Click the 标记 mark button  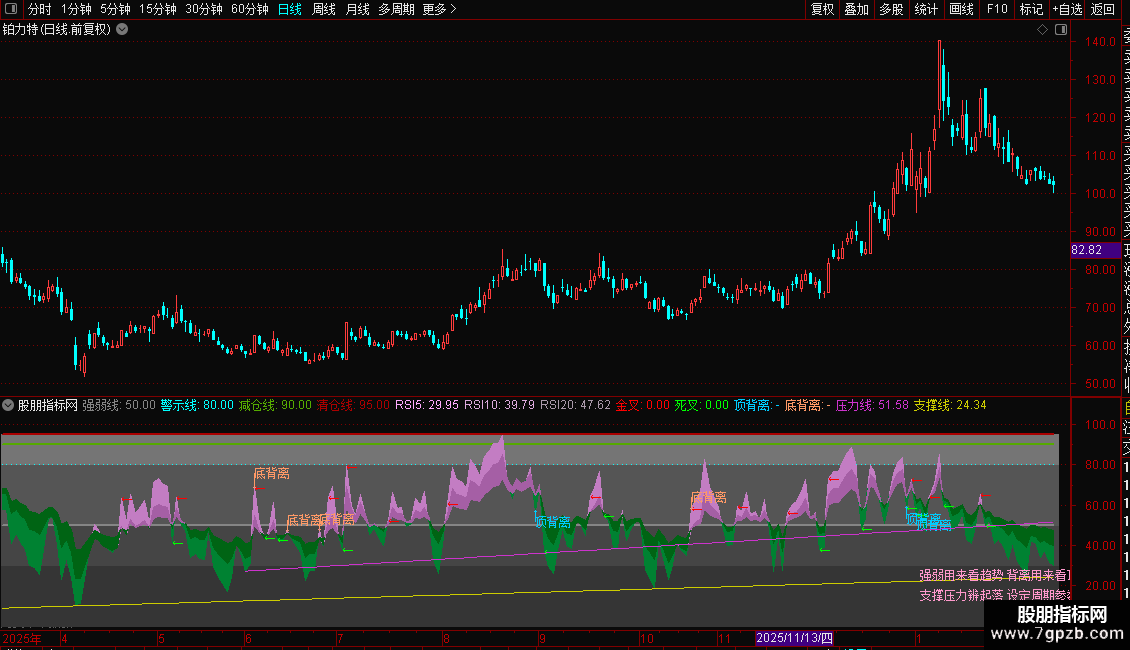click(1031, 9)
